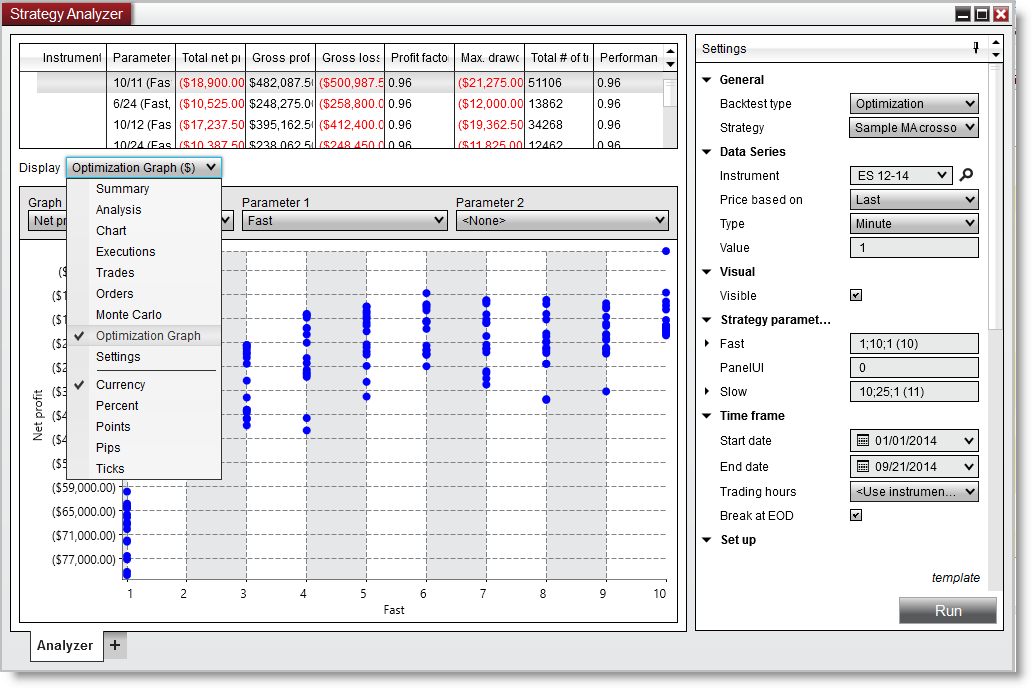Expand the Slow strategy parameter
This screenshot has height=688, width=1032.
point(707,391)
